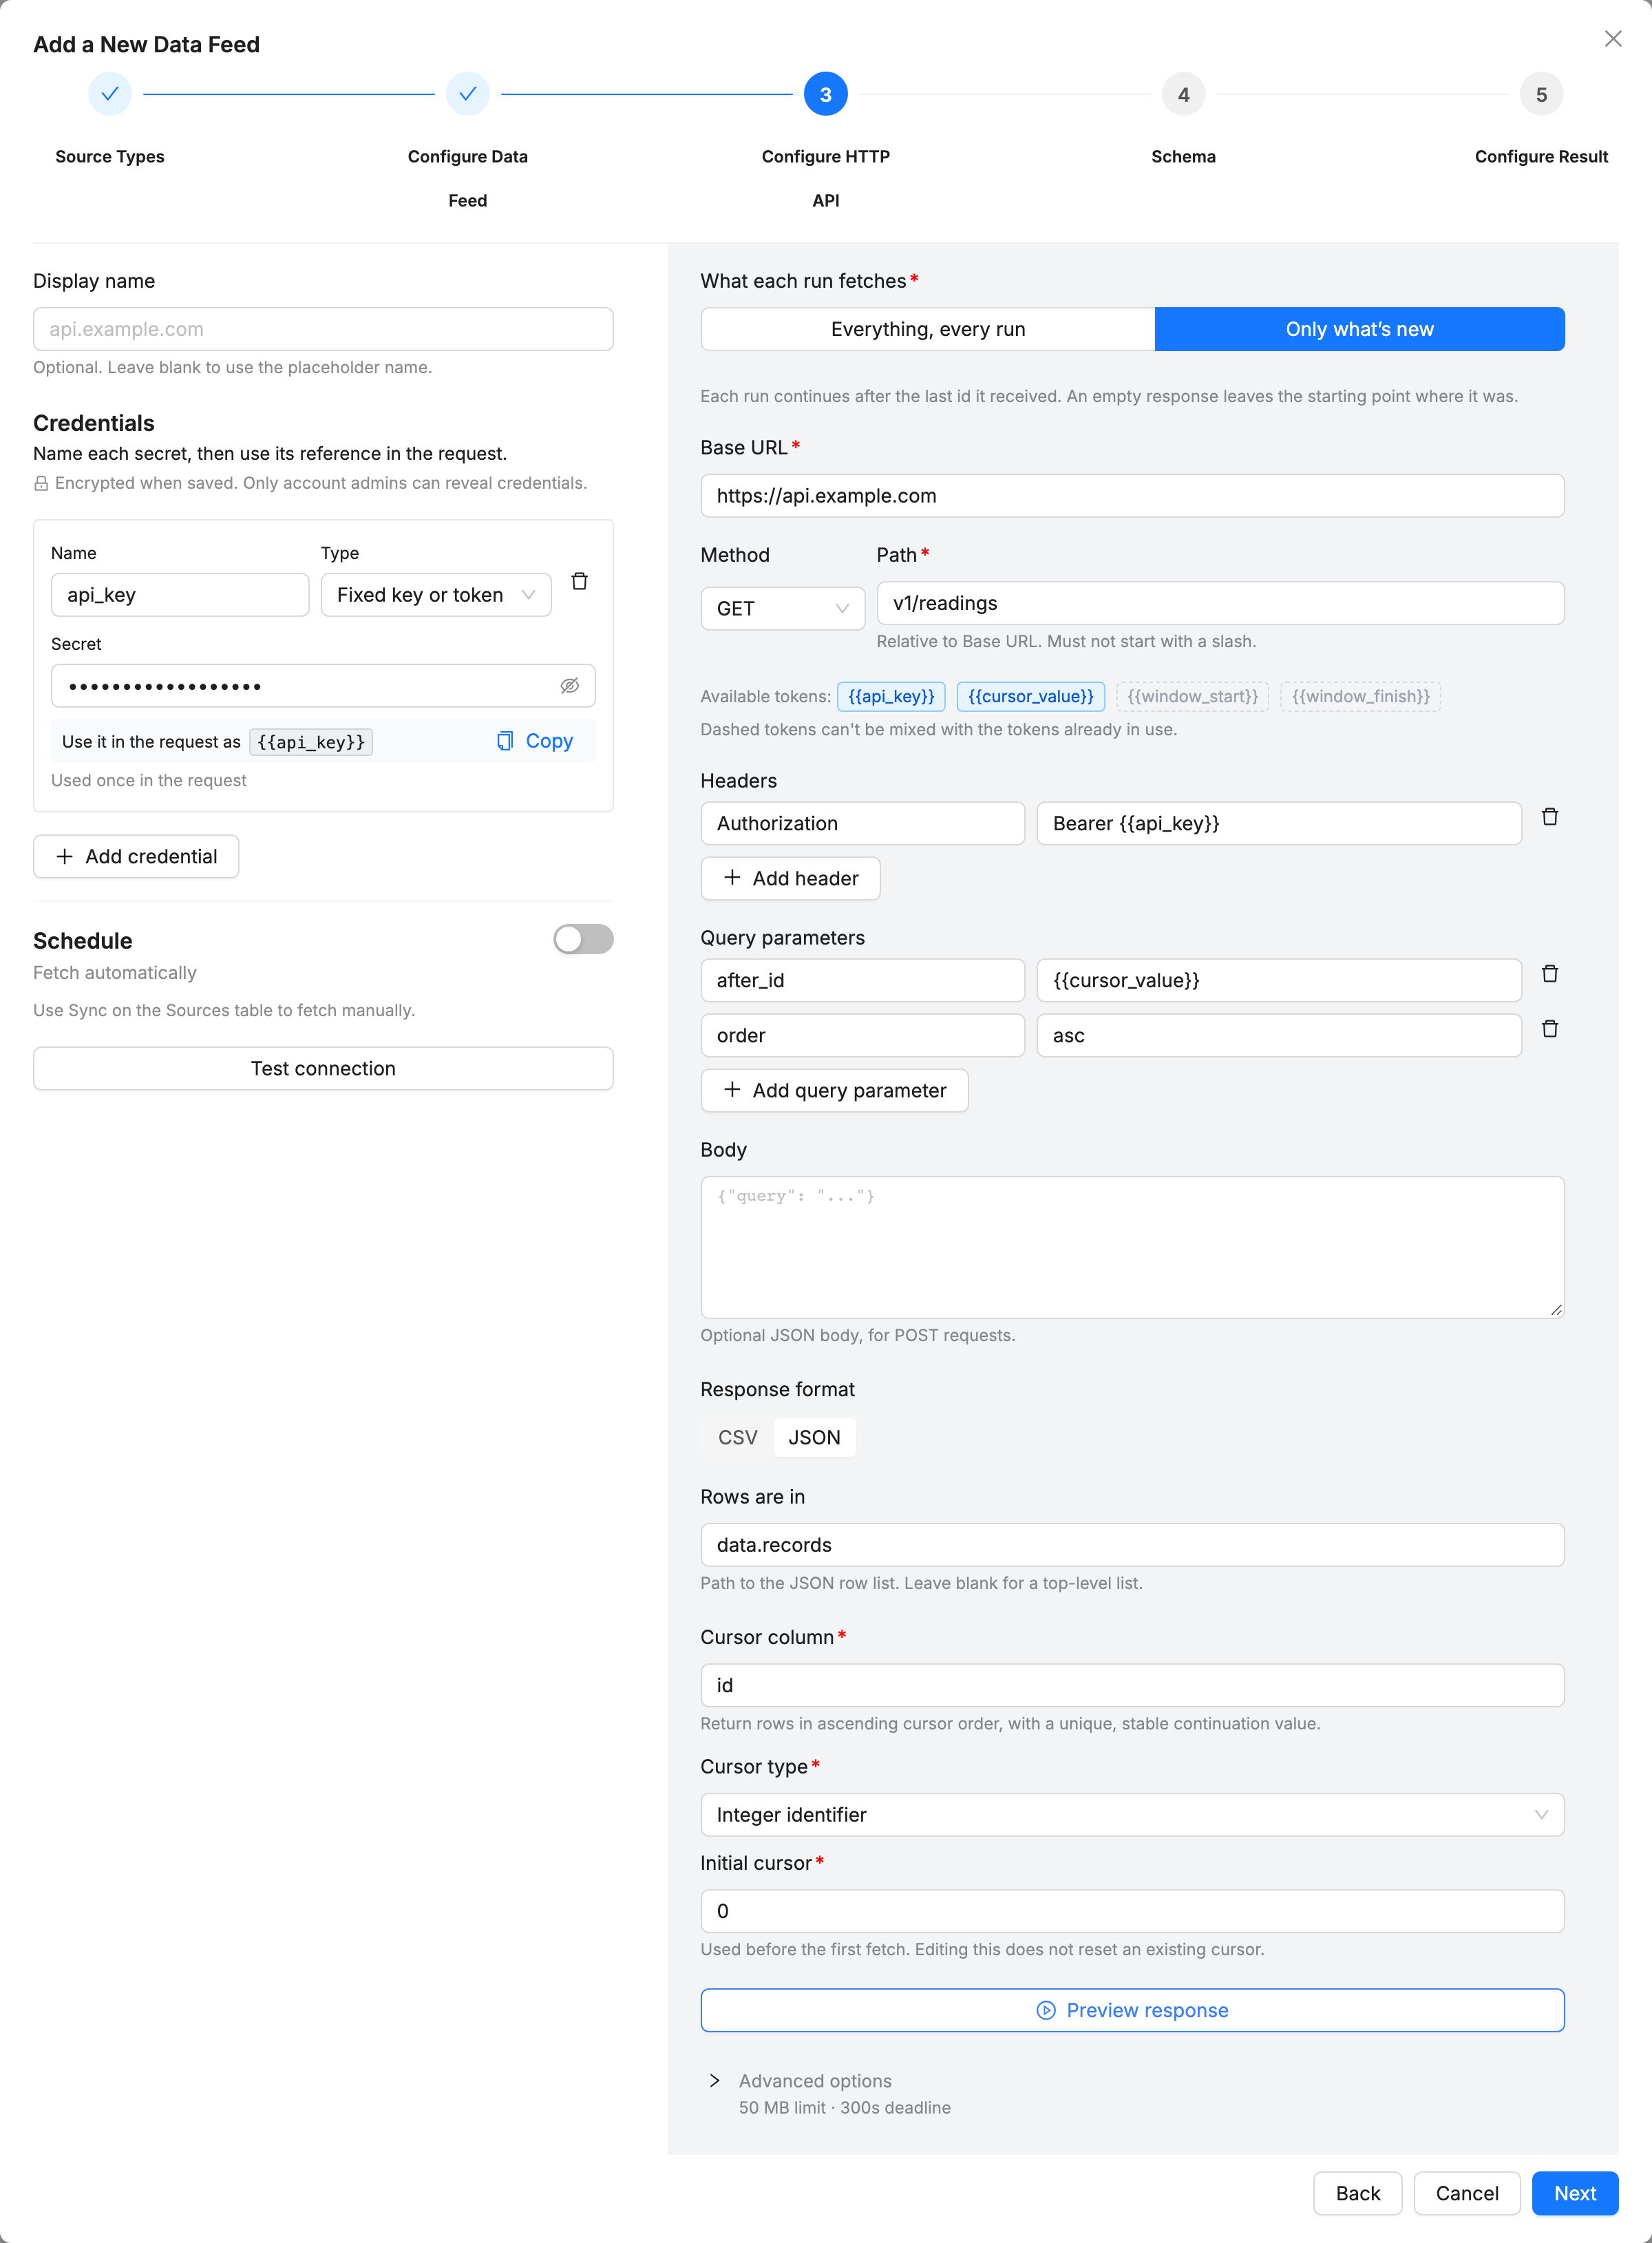This screenshot has width=1652, height=2243.
Task: Click into the Body JSON textarea
Action: [x=1132, y=1247]
